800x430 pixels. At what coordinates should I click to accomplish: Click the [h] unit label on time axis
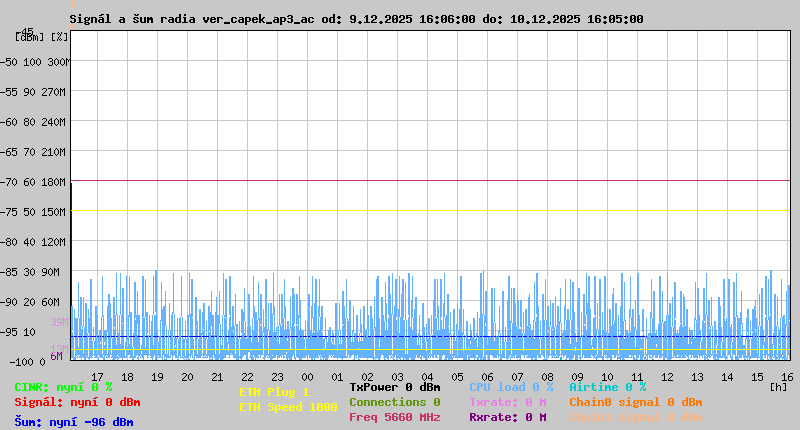tap(779, 386)
